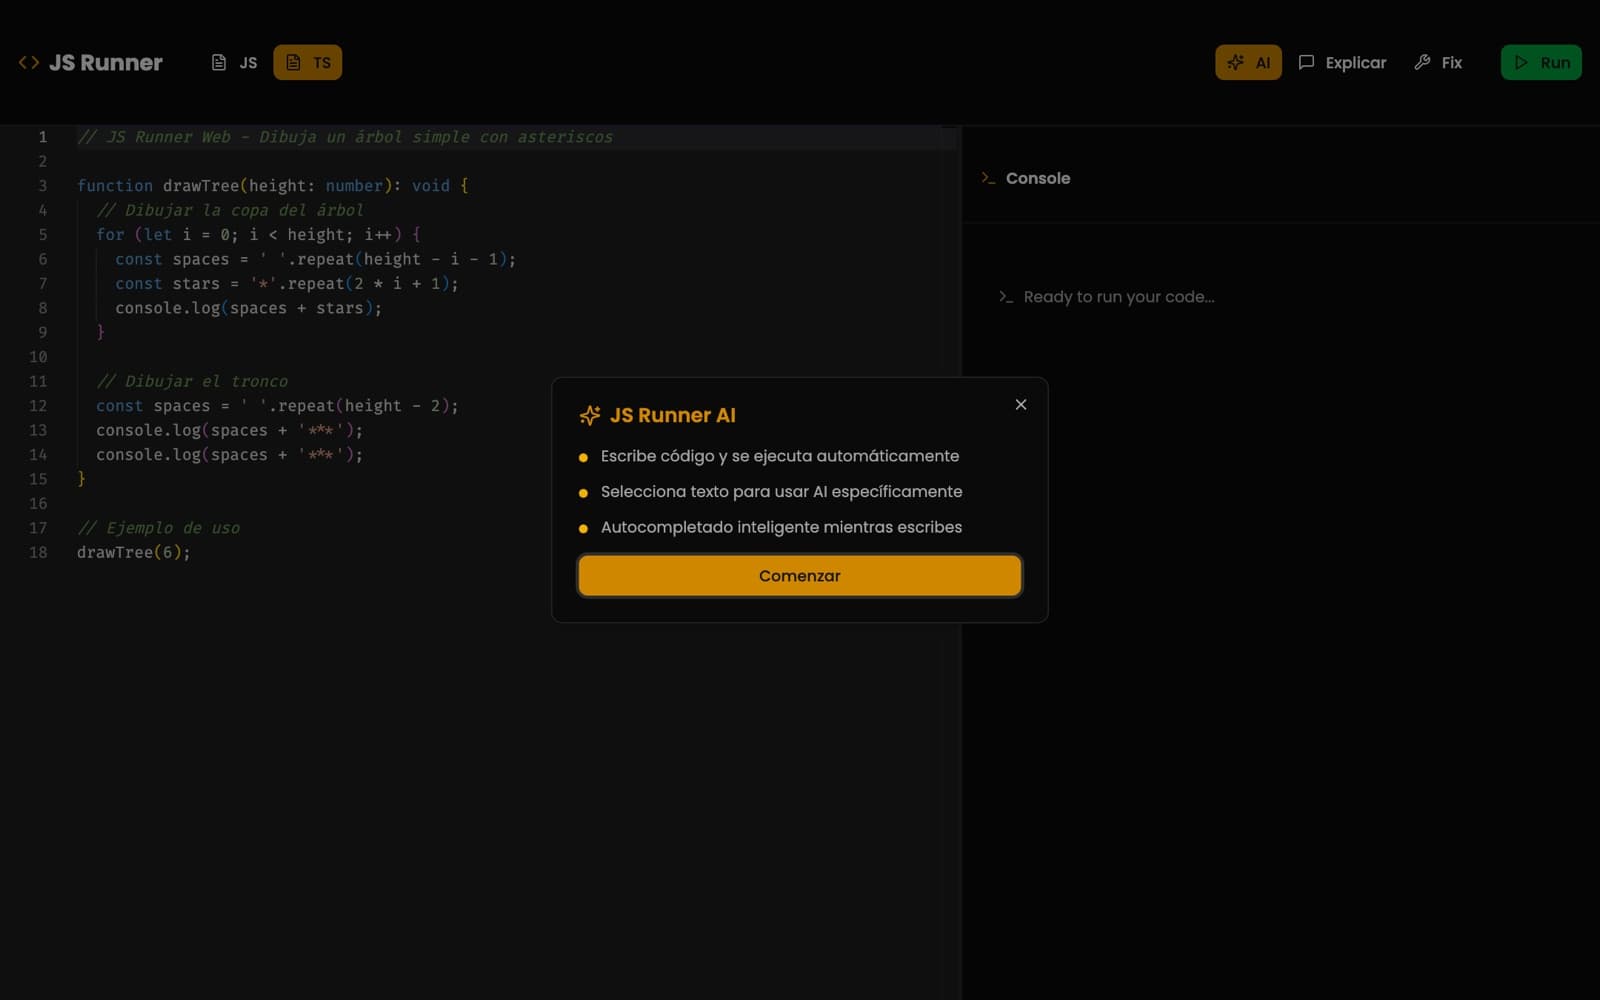Viewport: 1600px width, 1000px height.
Task: Click the Comenzar button
Action: 800,576
